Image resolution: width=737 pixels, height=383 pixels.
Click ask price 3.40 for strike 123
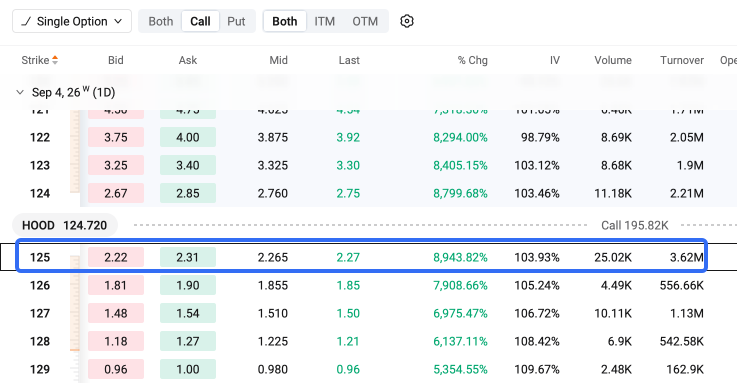pyautogui.click(x=188, y=165)
